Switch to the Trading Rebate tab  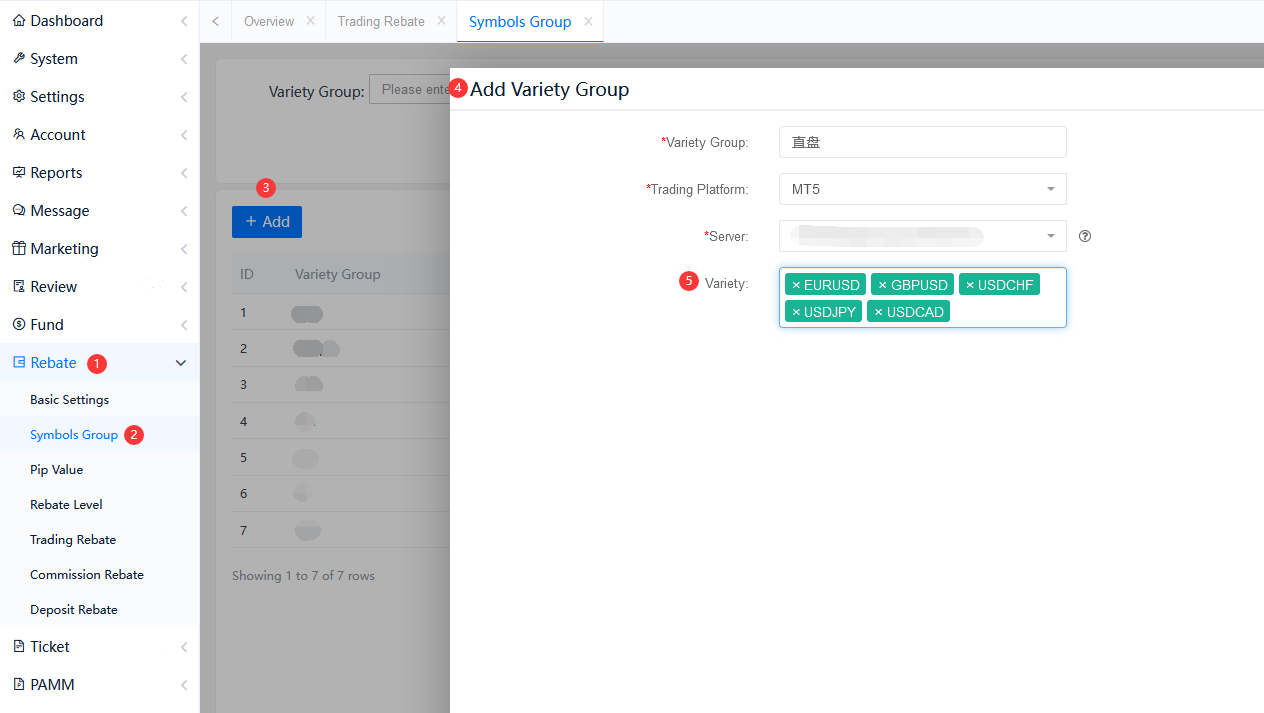381,21
